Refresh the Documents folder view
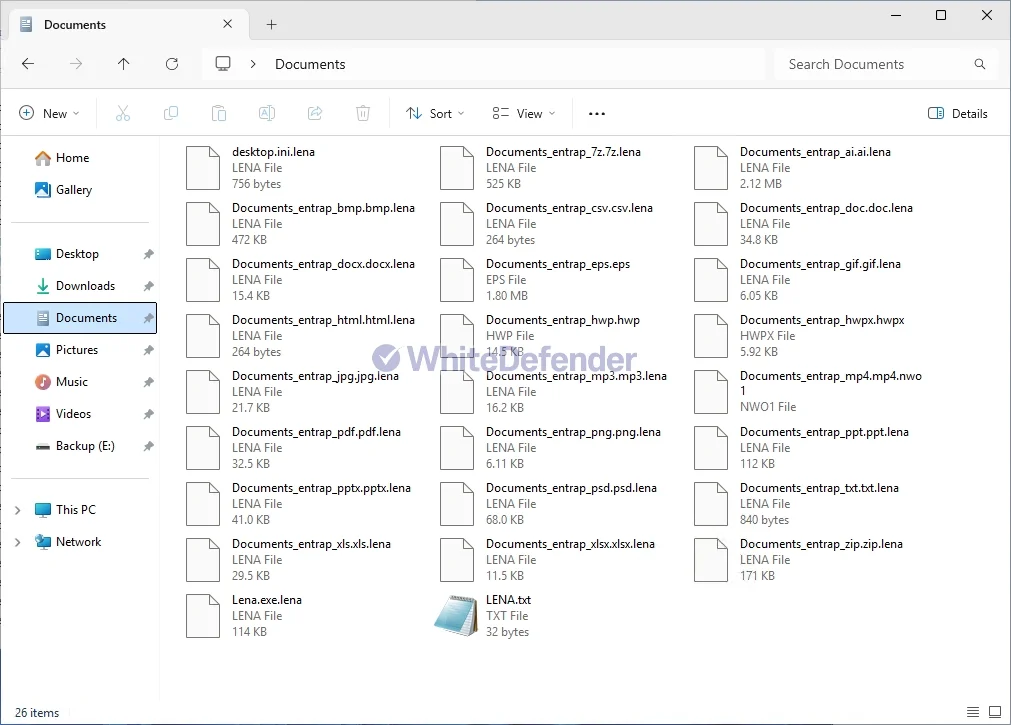Viewport: 1011px width, 725px height. pos(172,64)
